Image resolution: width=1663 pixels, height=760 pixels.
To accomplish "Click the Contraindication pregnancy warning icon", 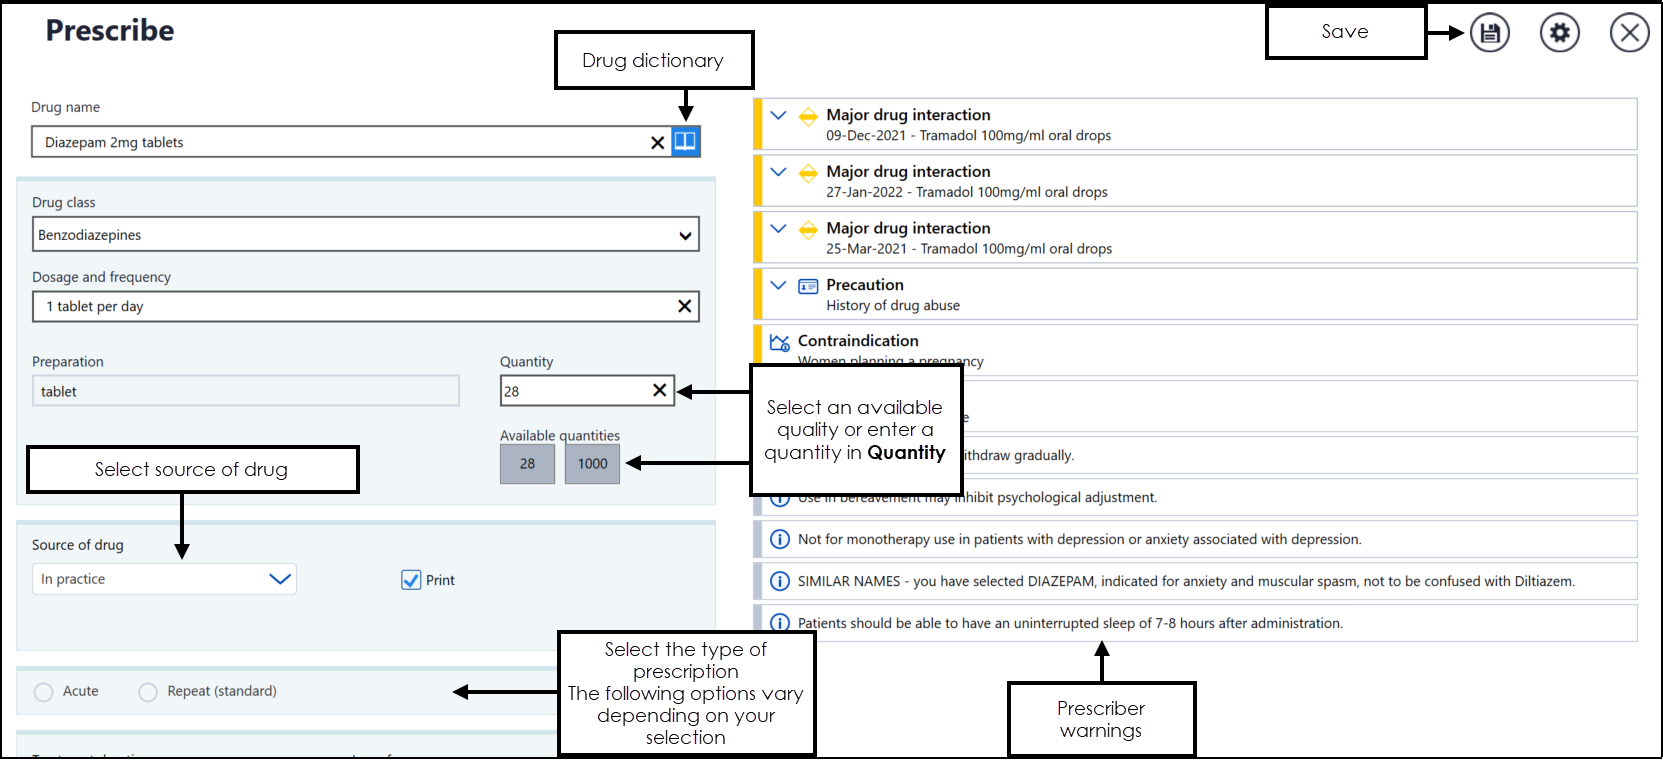I will tap(779, 342).
